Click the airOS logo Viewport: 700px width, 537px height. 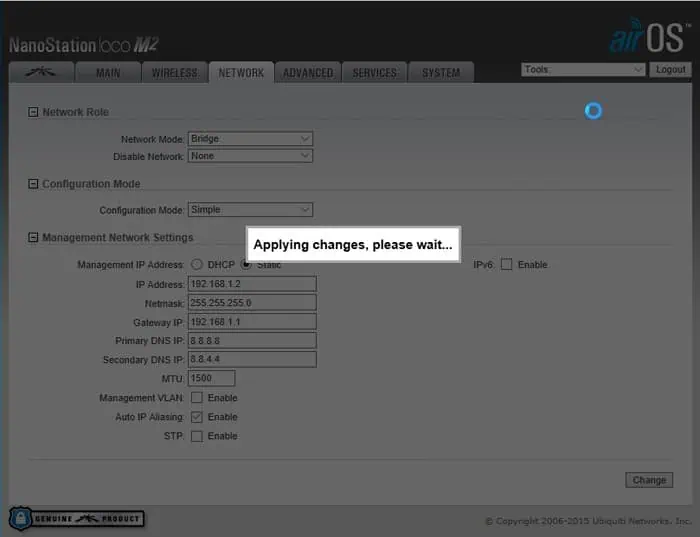click(x=648, y=38)
